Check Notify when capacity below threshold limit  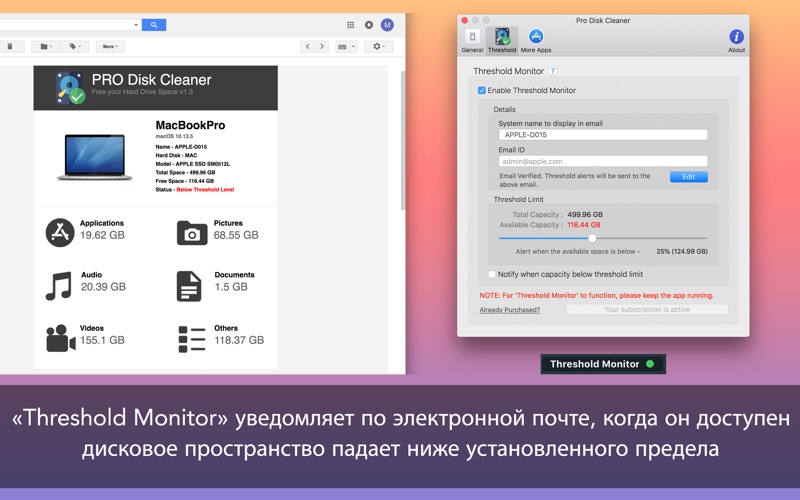492,274
